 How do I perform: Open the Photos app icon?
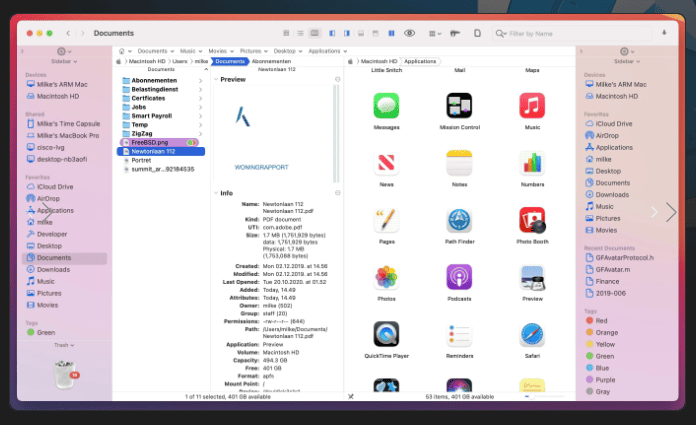click(386, 277)
